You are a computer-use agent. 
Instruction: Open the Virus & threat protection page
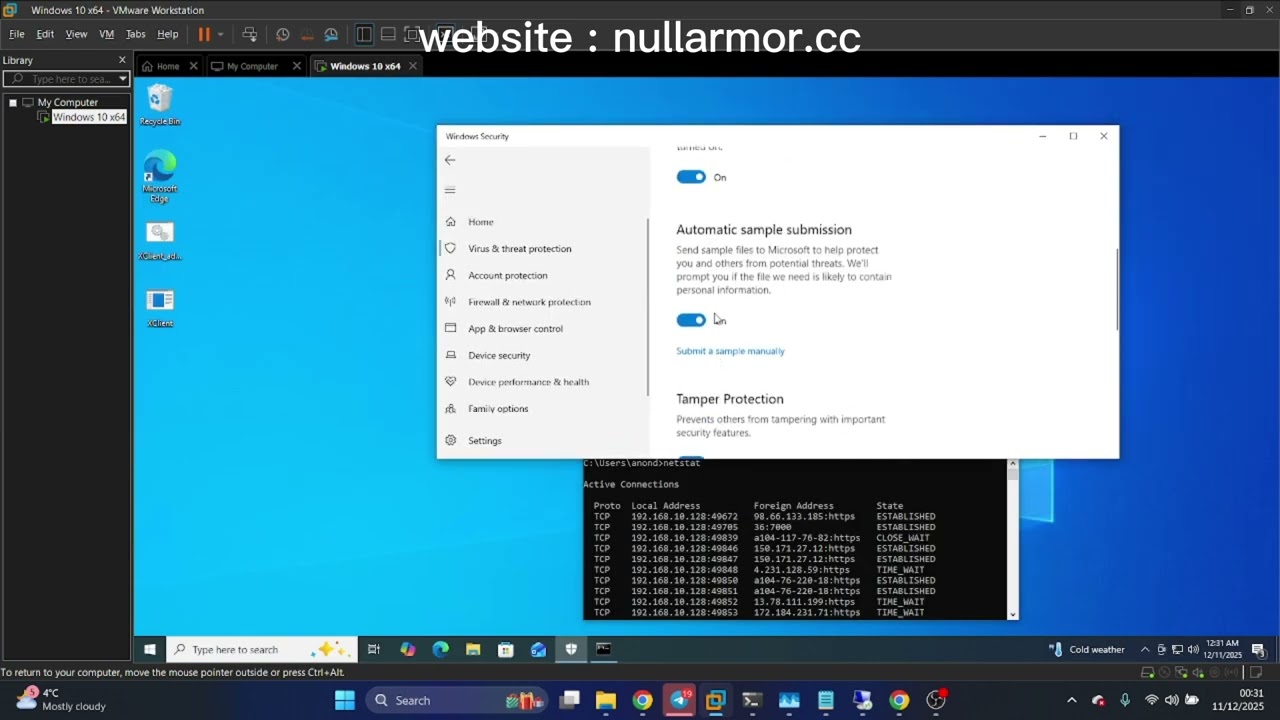520,248
